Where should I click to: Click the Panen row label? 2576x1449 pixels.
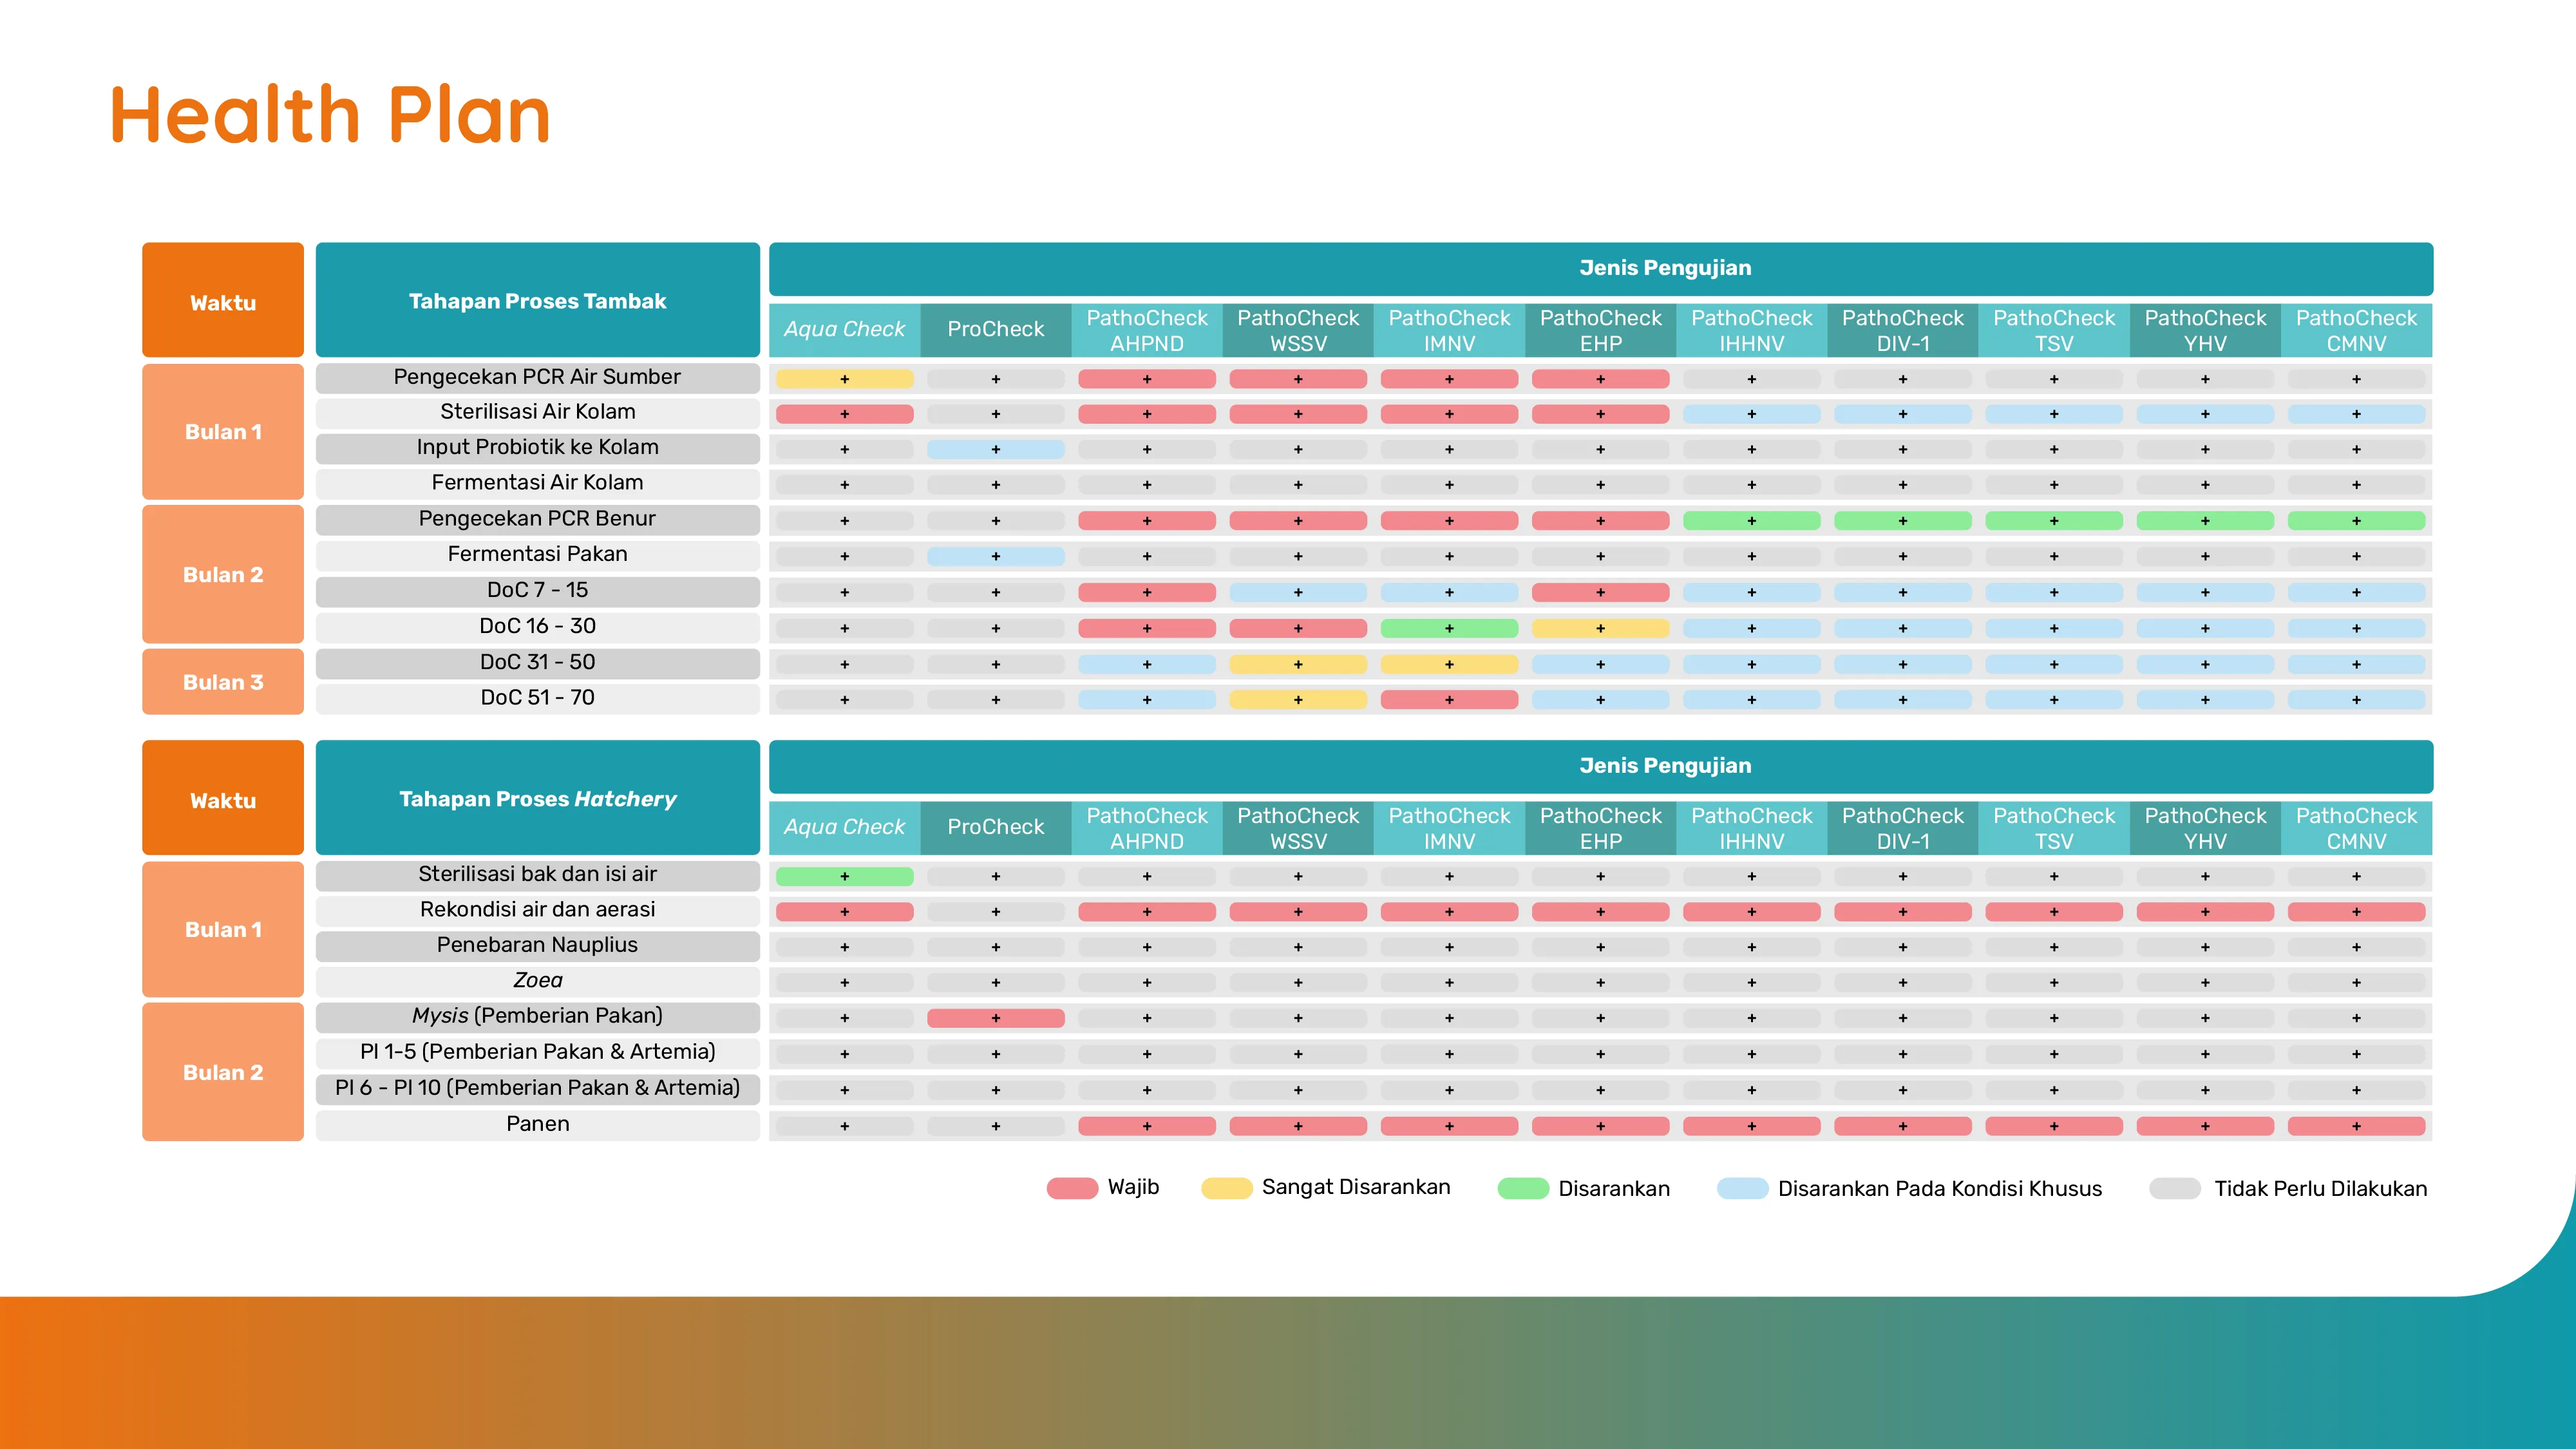[537, 1124]
